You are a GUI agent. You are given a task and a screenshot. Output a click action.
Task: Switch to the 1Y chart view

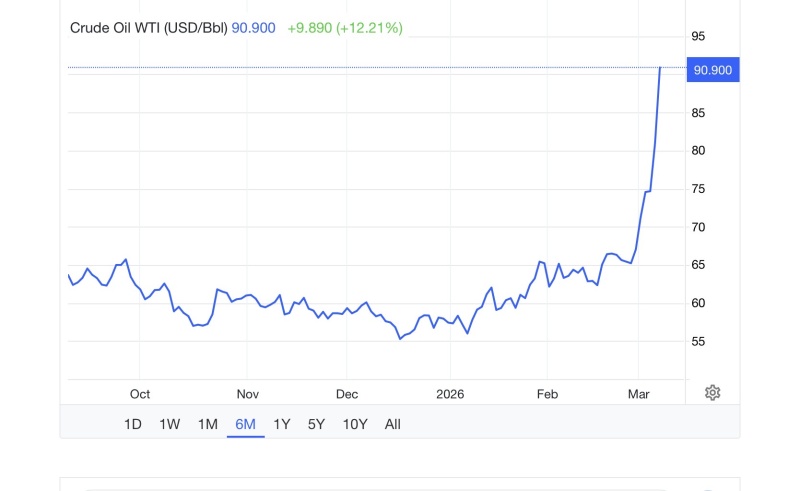[282, 424]
